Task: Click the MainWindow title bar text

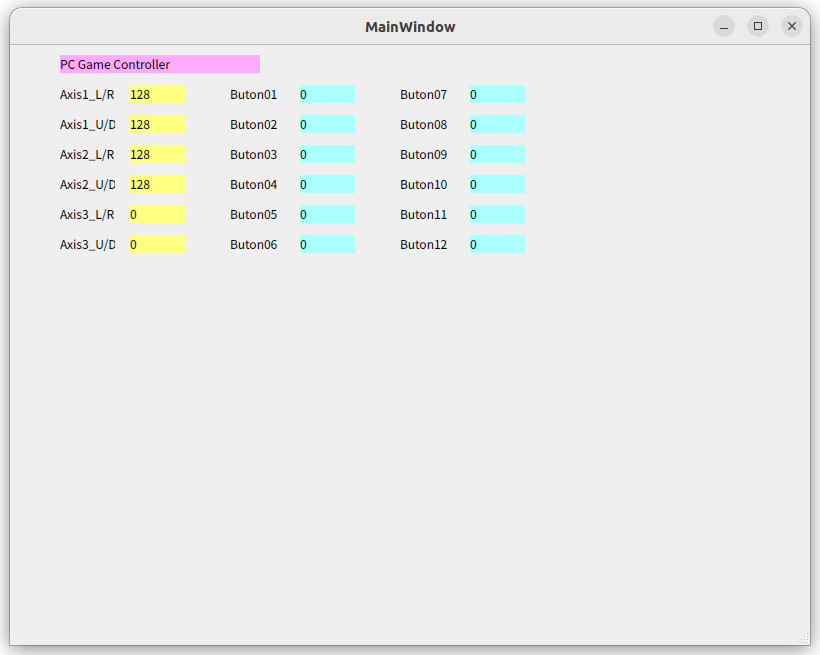Action: coord(410,26)
